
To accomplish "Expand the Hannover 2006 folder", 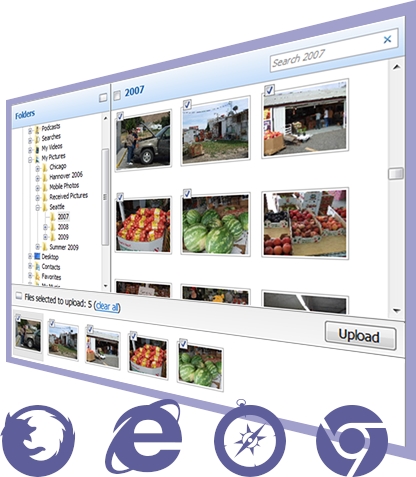I will click(38, 178).
